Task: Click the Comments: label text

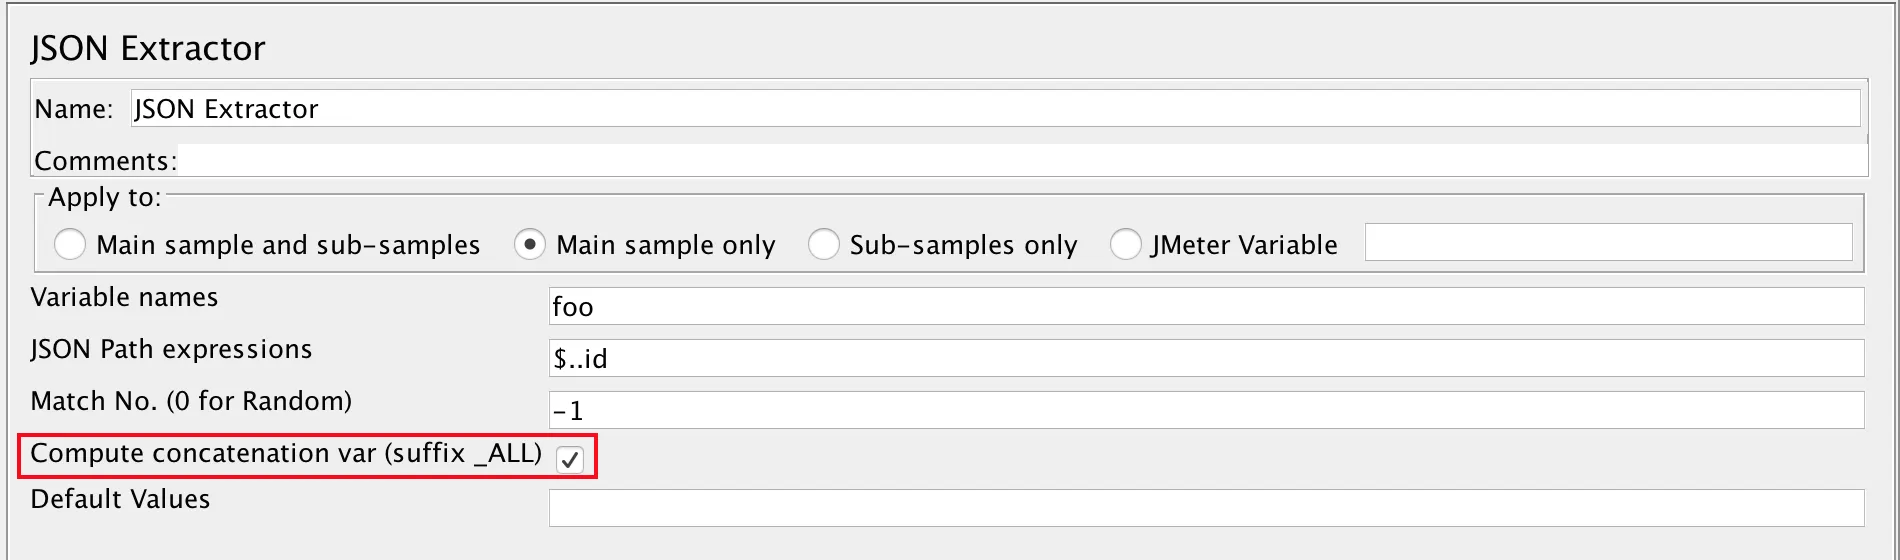Action: (105, 161)
